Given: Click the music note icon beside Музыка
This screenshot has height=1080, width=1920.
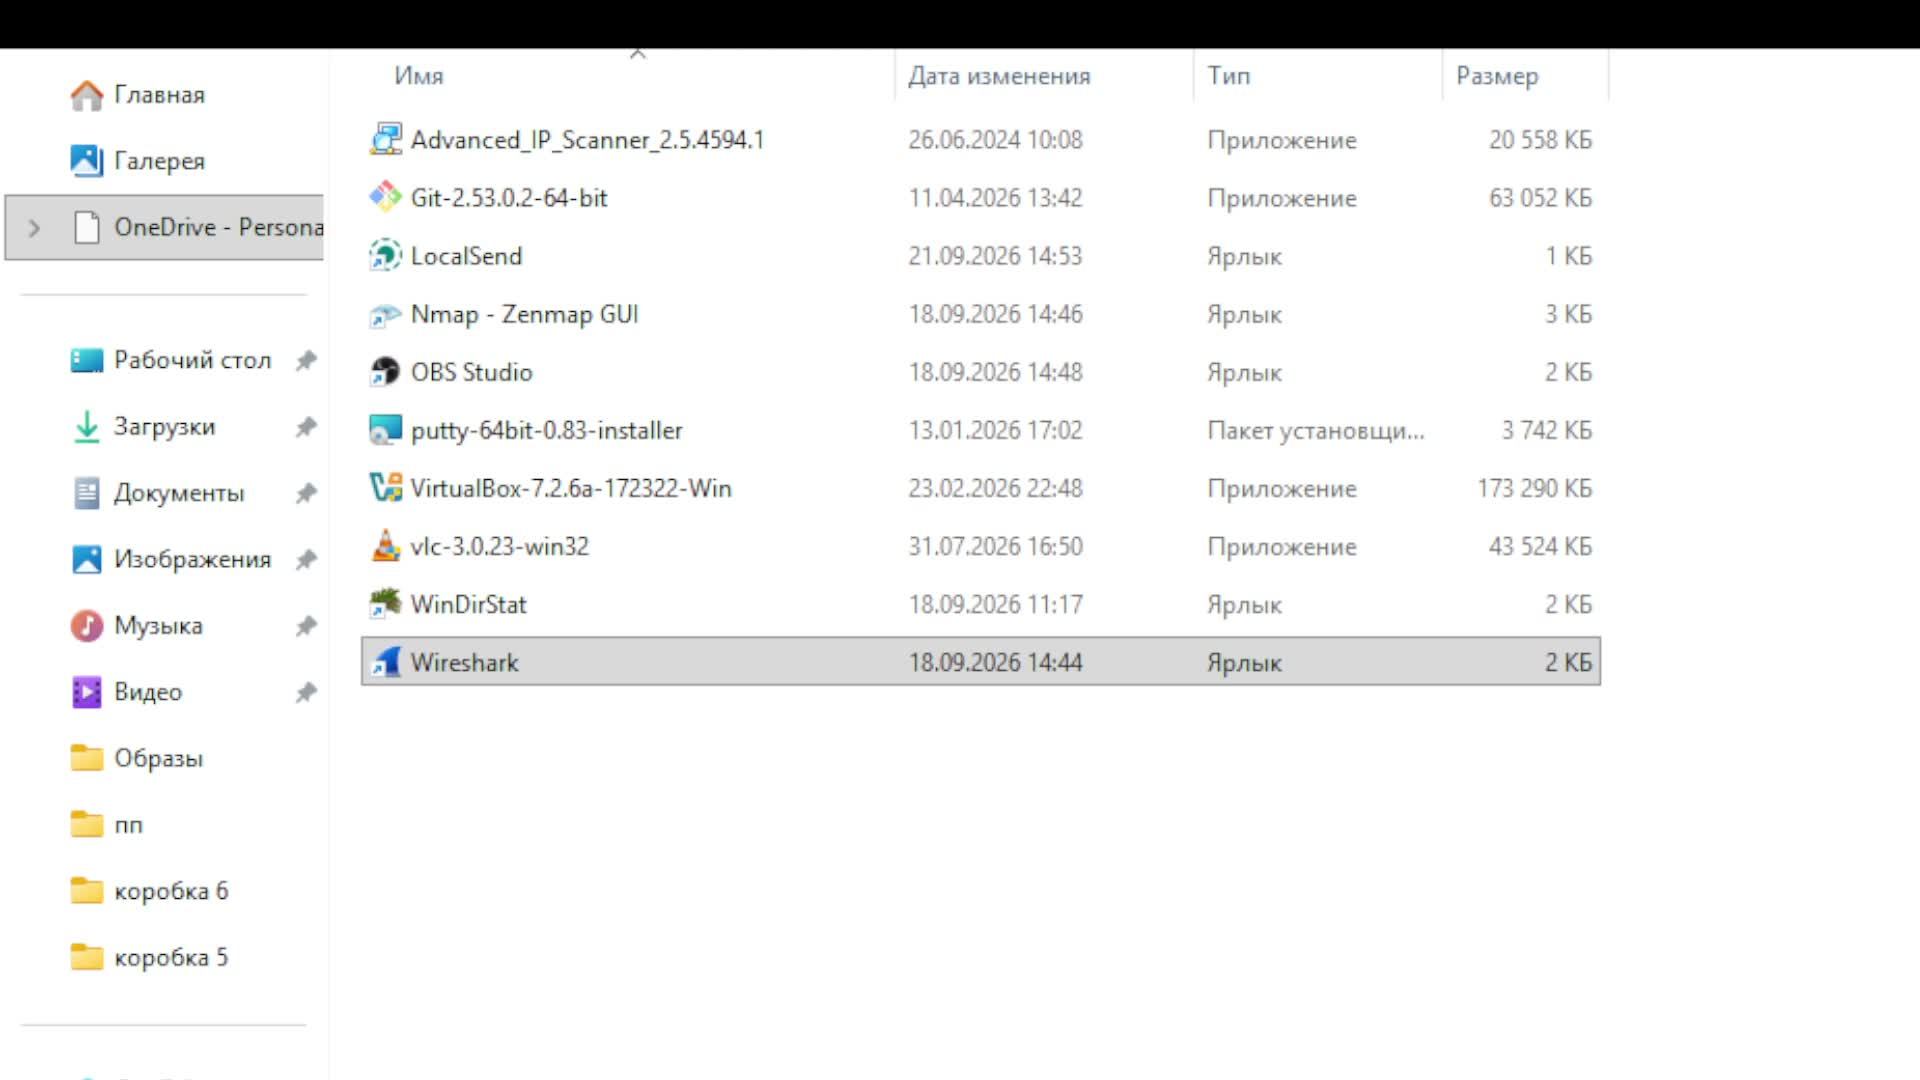Looking at the screenshot, I should [x=87, y=626].
